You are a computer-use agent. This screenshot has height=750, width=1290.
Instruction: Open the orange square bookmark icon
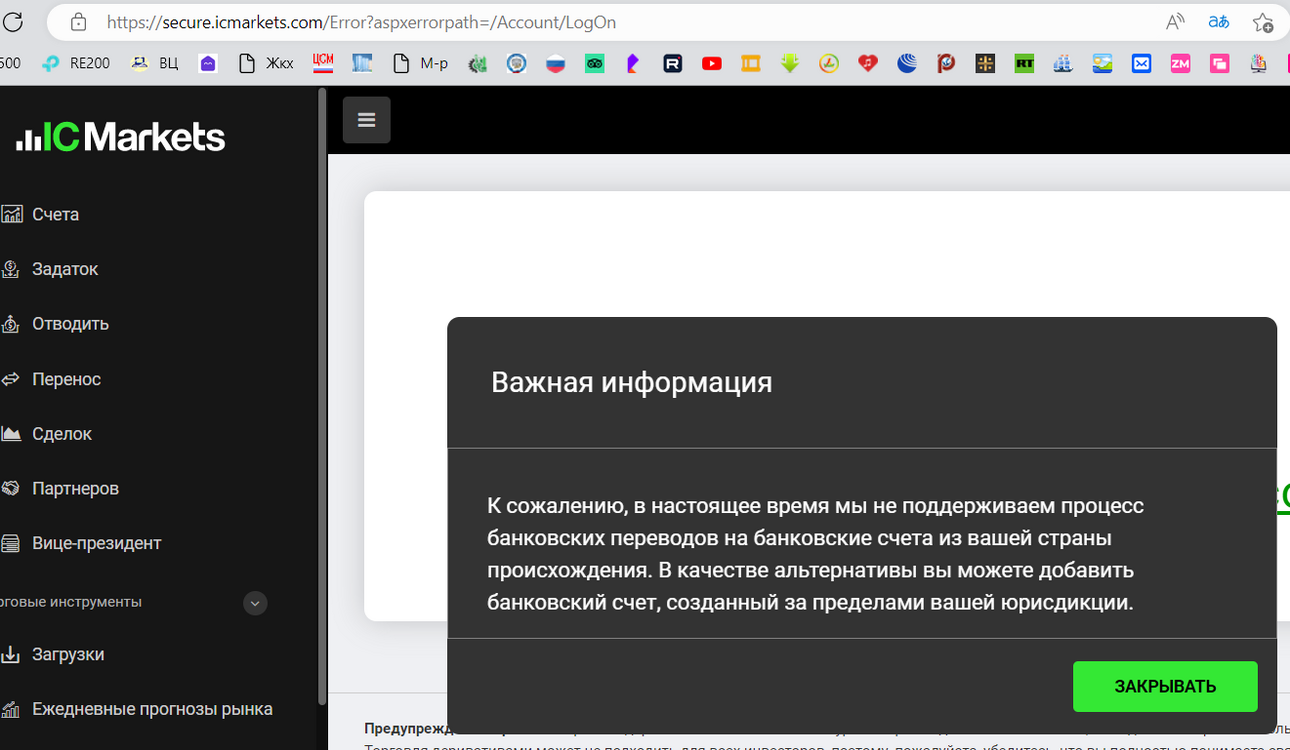[x=751, y=63]
